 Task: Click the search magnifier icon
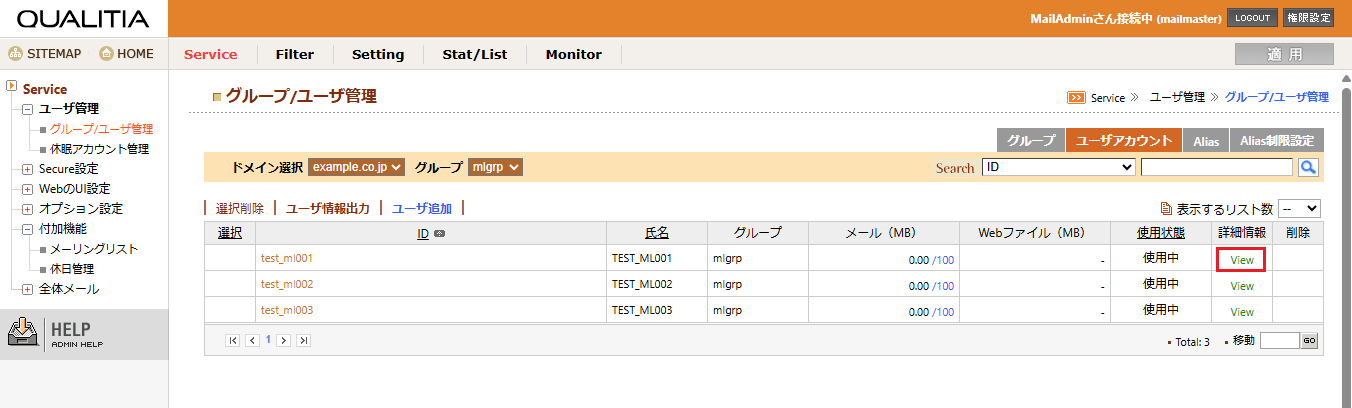point(1308,168)
